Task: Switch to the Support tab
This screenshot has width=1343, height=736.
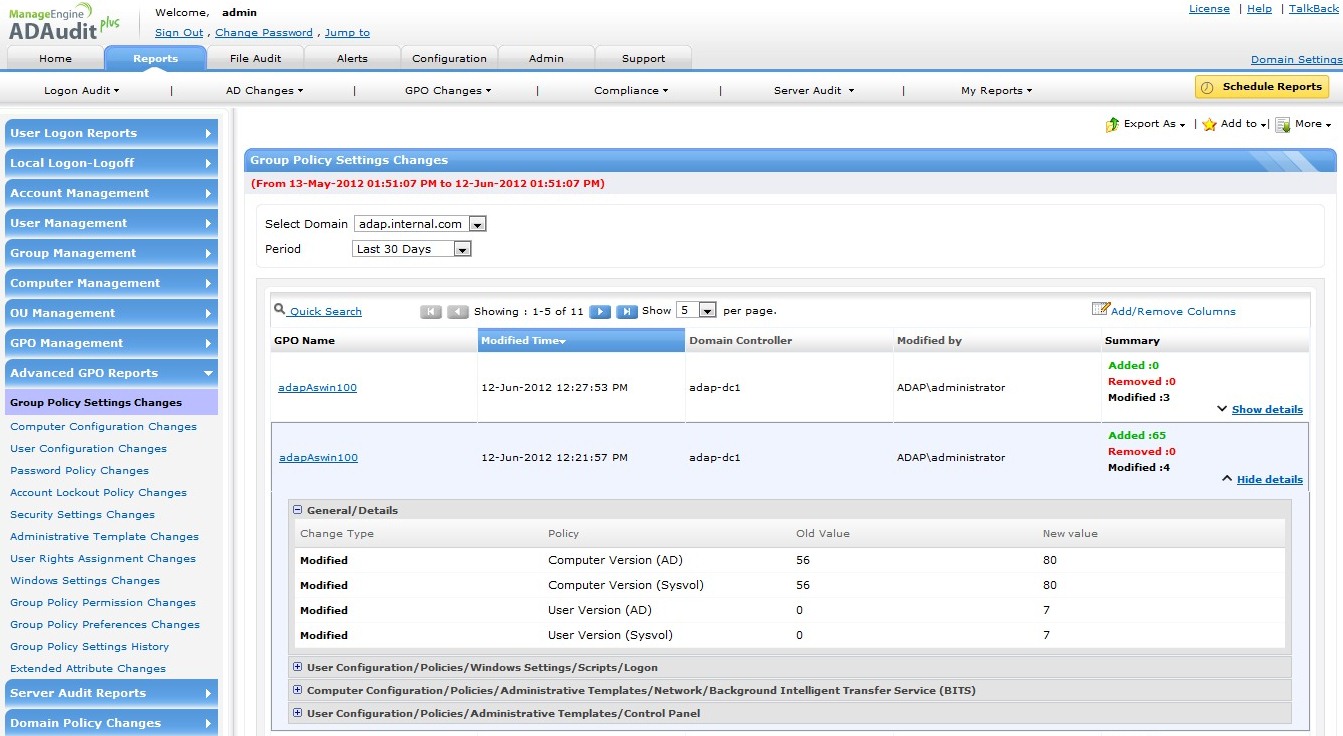Action: (643, 58)
